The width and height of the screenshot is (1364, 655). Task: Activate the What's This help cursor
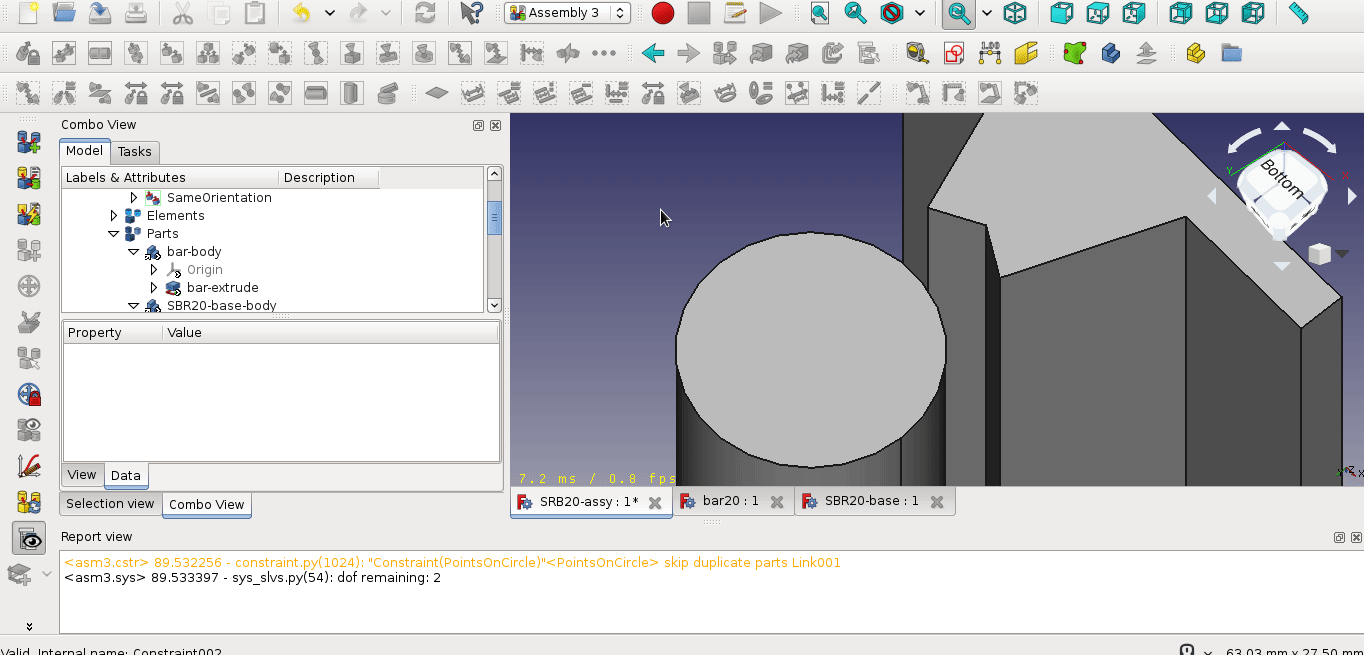point(471,13)
